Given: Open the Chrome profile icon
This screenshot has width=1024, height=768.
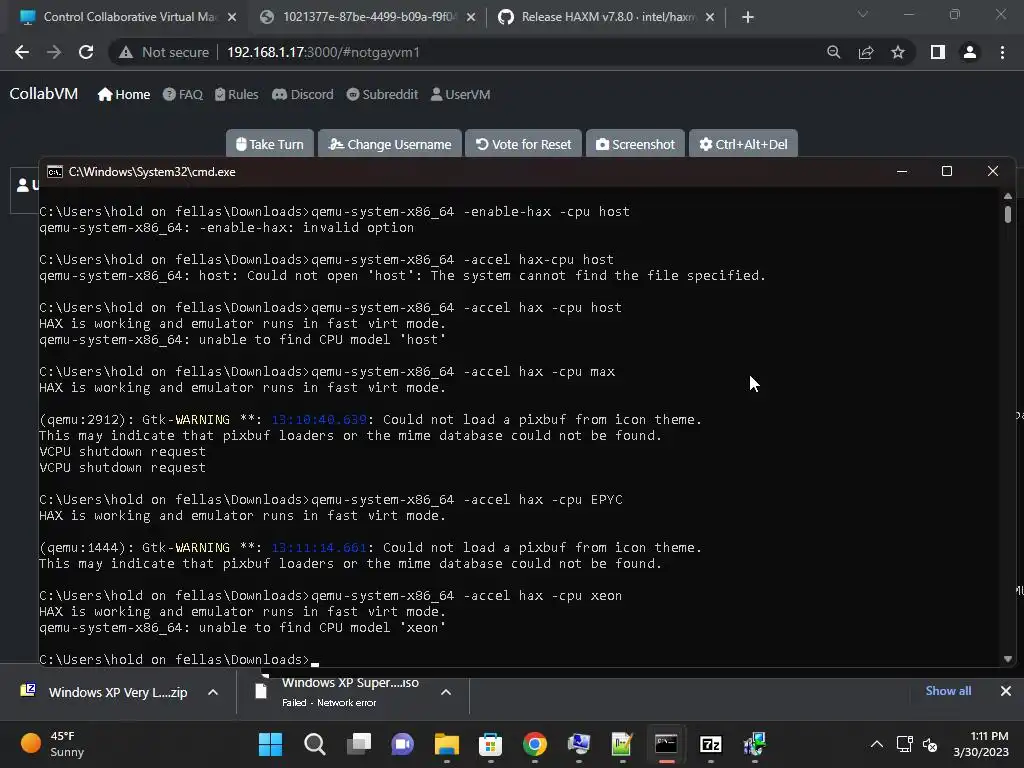Looking at the screenshot, I should point(970,52).
